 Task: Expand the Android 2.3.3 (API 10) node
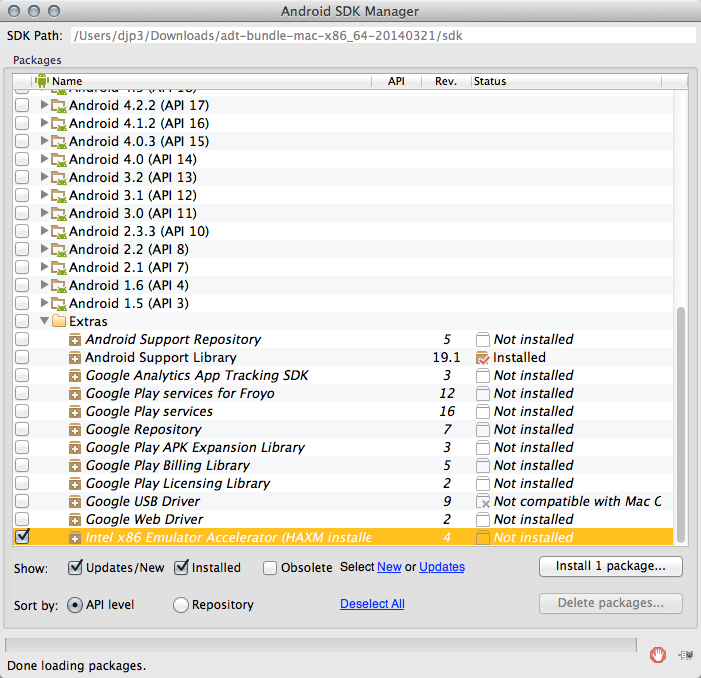pos(44,232)
